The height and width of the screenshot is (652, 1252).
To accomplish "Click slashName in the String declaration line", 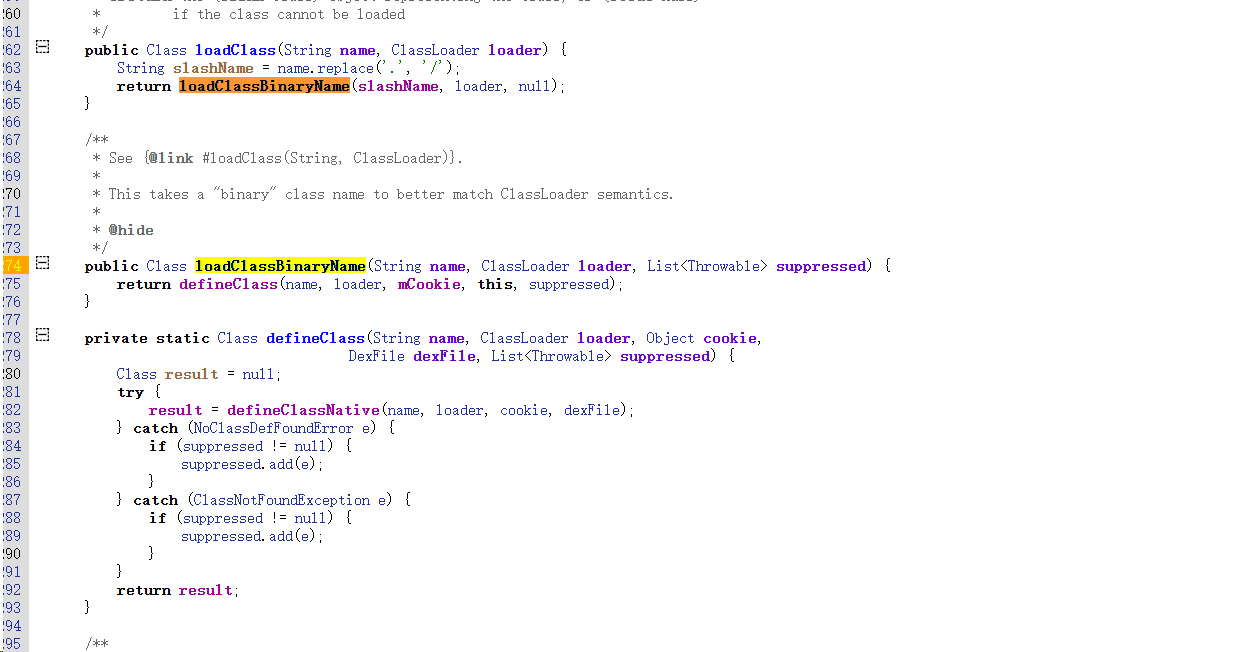I will (213, 68).
